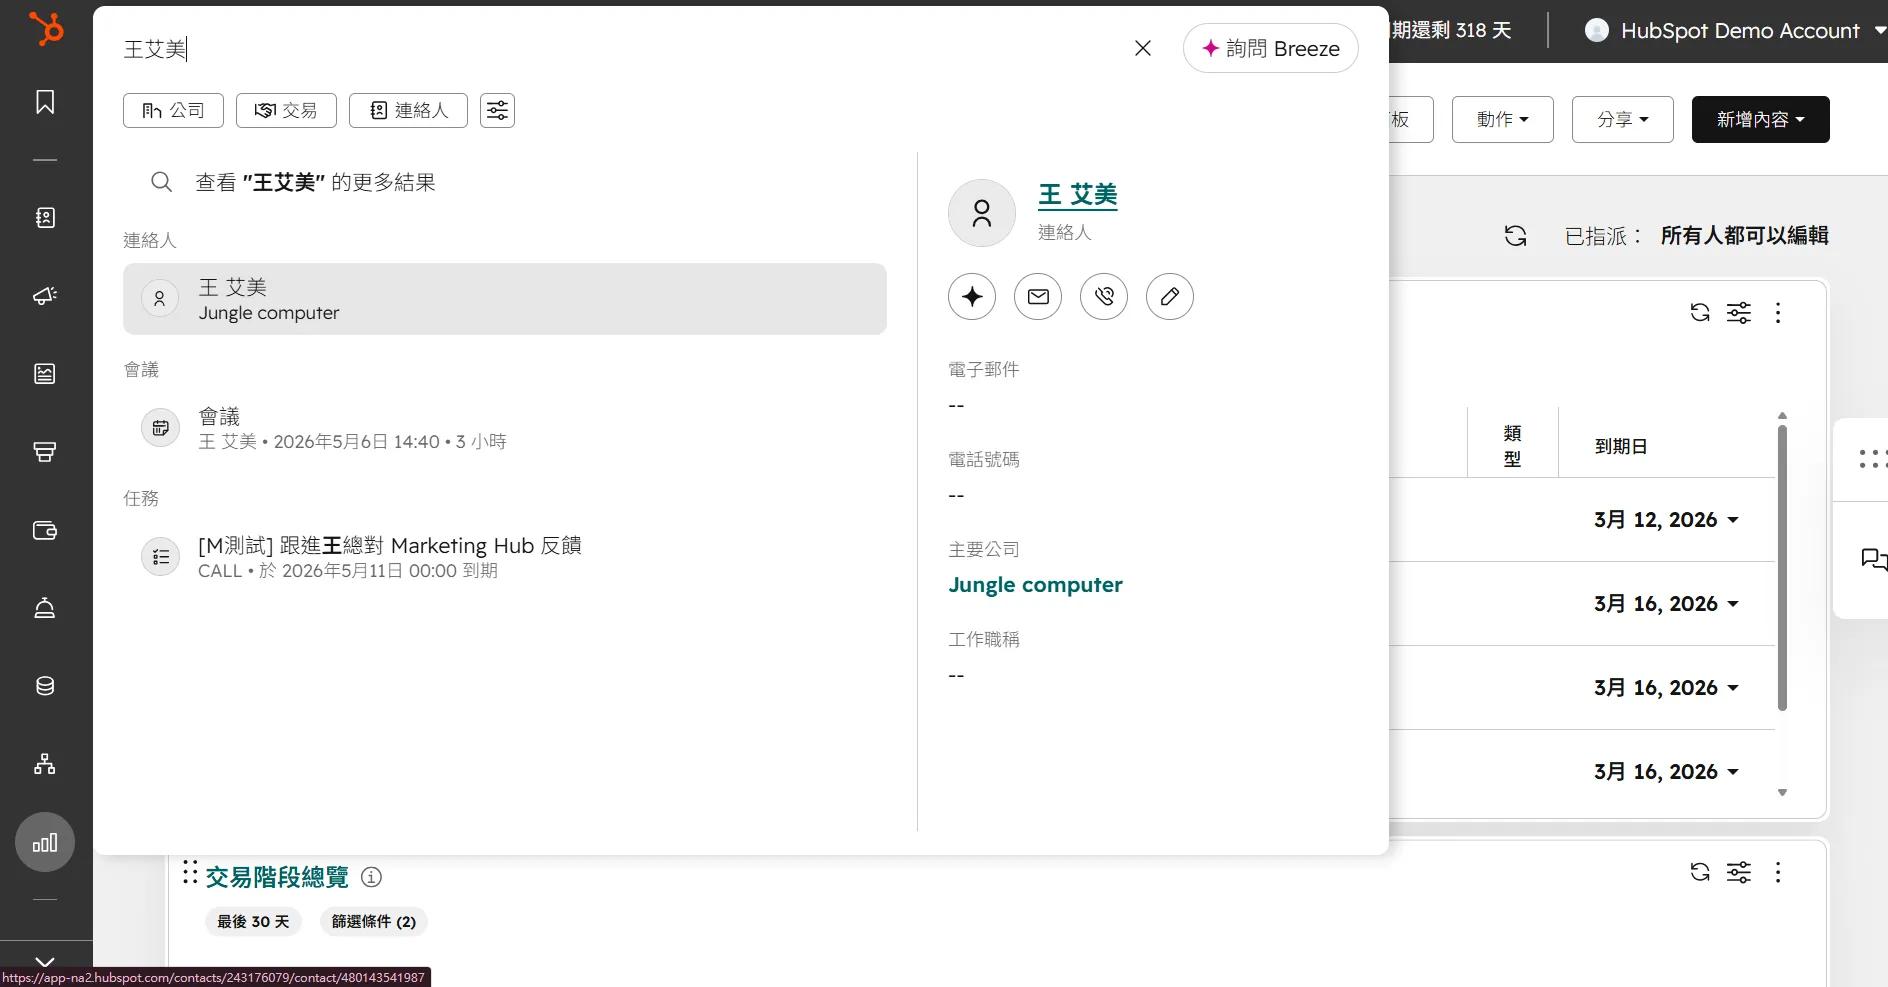This screenshot has width=1888, height=987.
Task: Filter search results by 交易
Action: click(286, 110)
